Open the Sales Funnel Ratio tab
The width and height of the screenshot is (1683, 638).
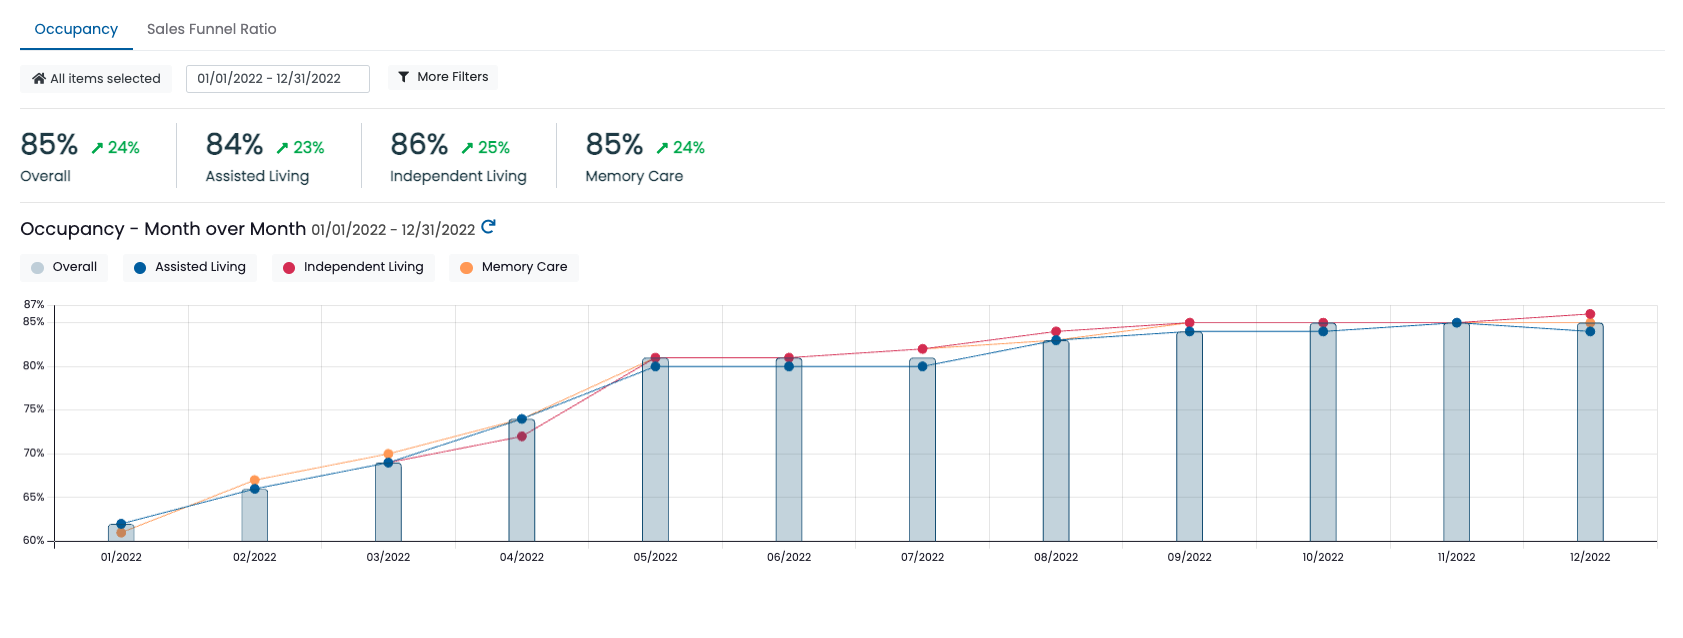[211, 29]
